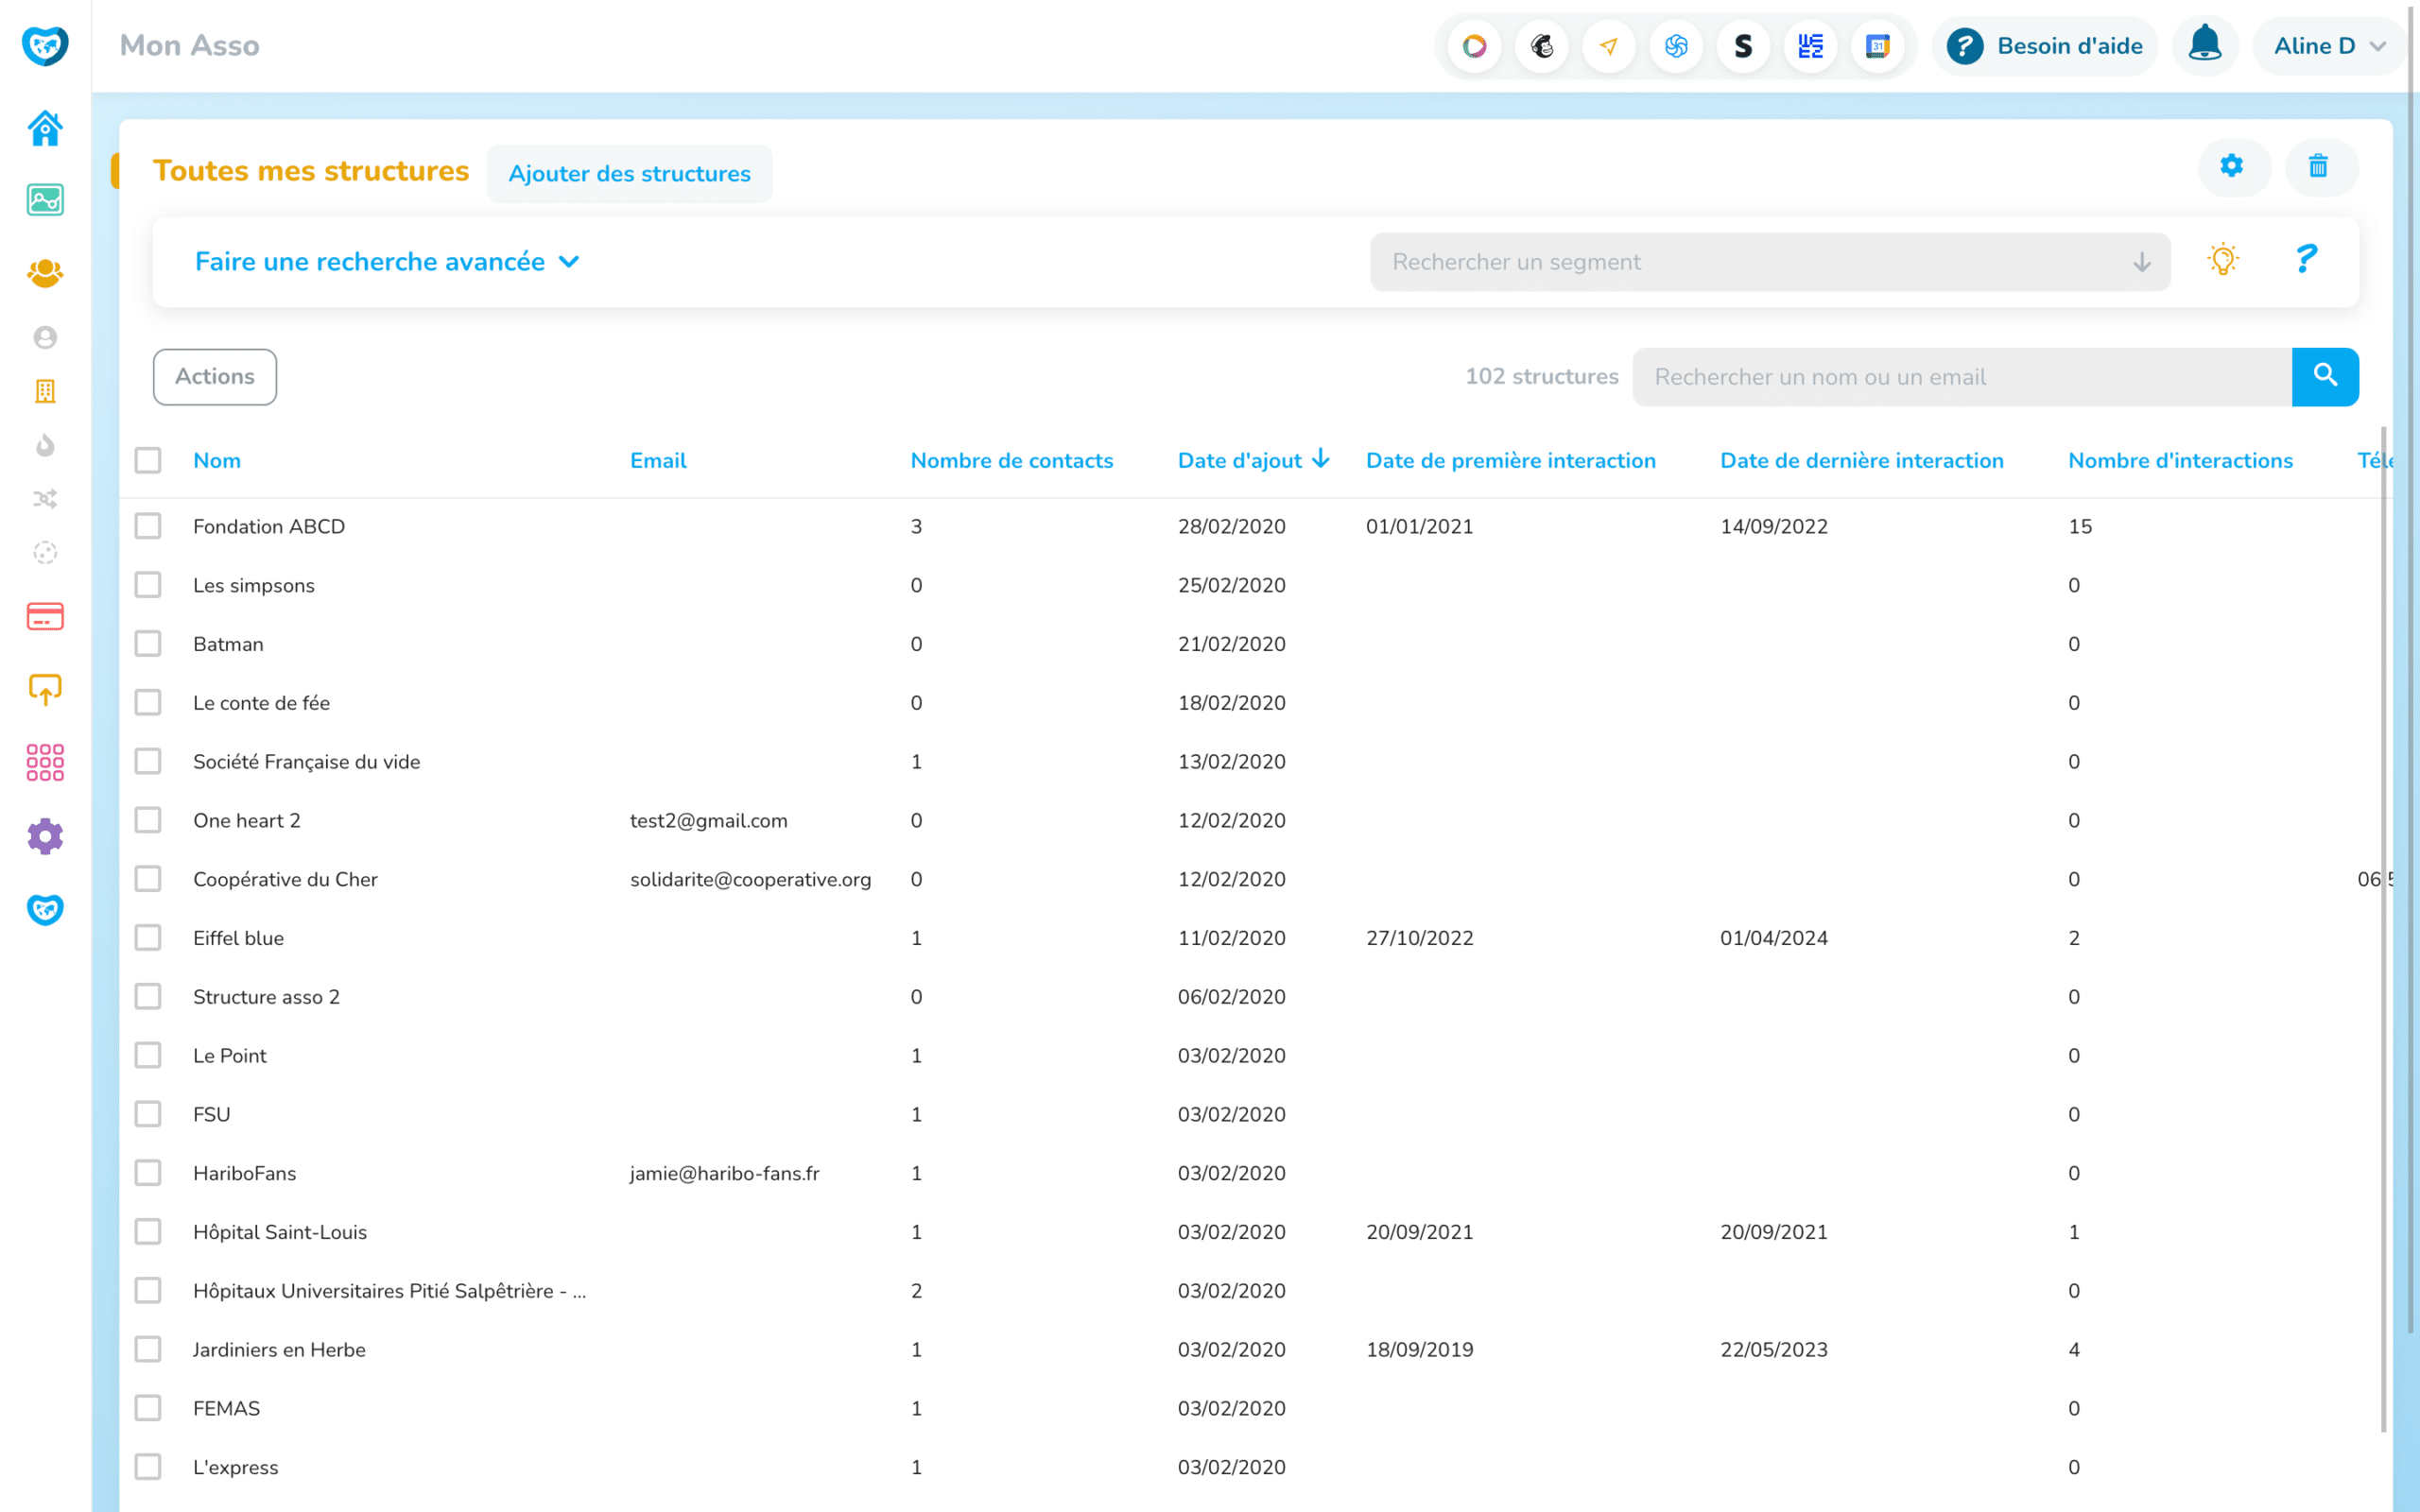Sort by Nombre de contacts header
2420x1512 pixels.
click(1011, 460)
